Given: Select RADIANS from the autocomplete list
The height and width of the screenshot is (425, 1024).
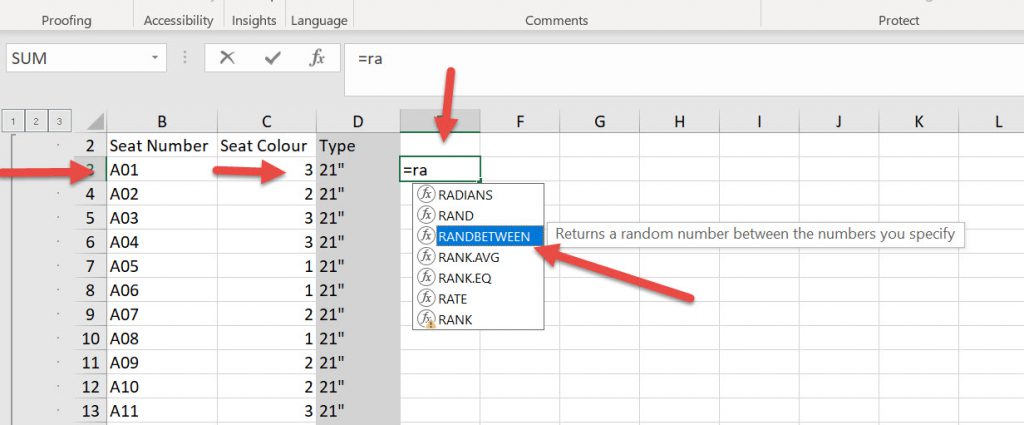Looking at the screenshot, I should point(465,195).
